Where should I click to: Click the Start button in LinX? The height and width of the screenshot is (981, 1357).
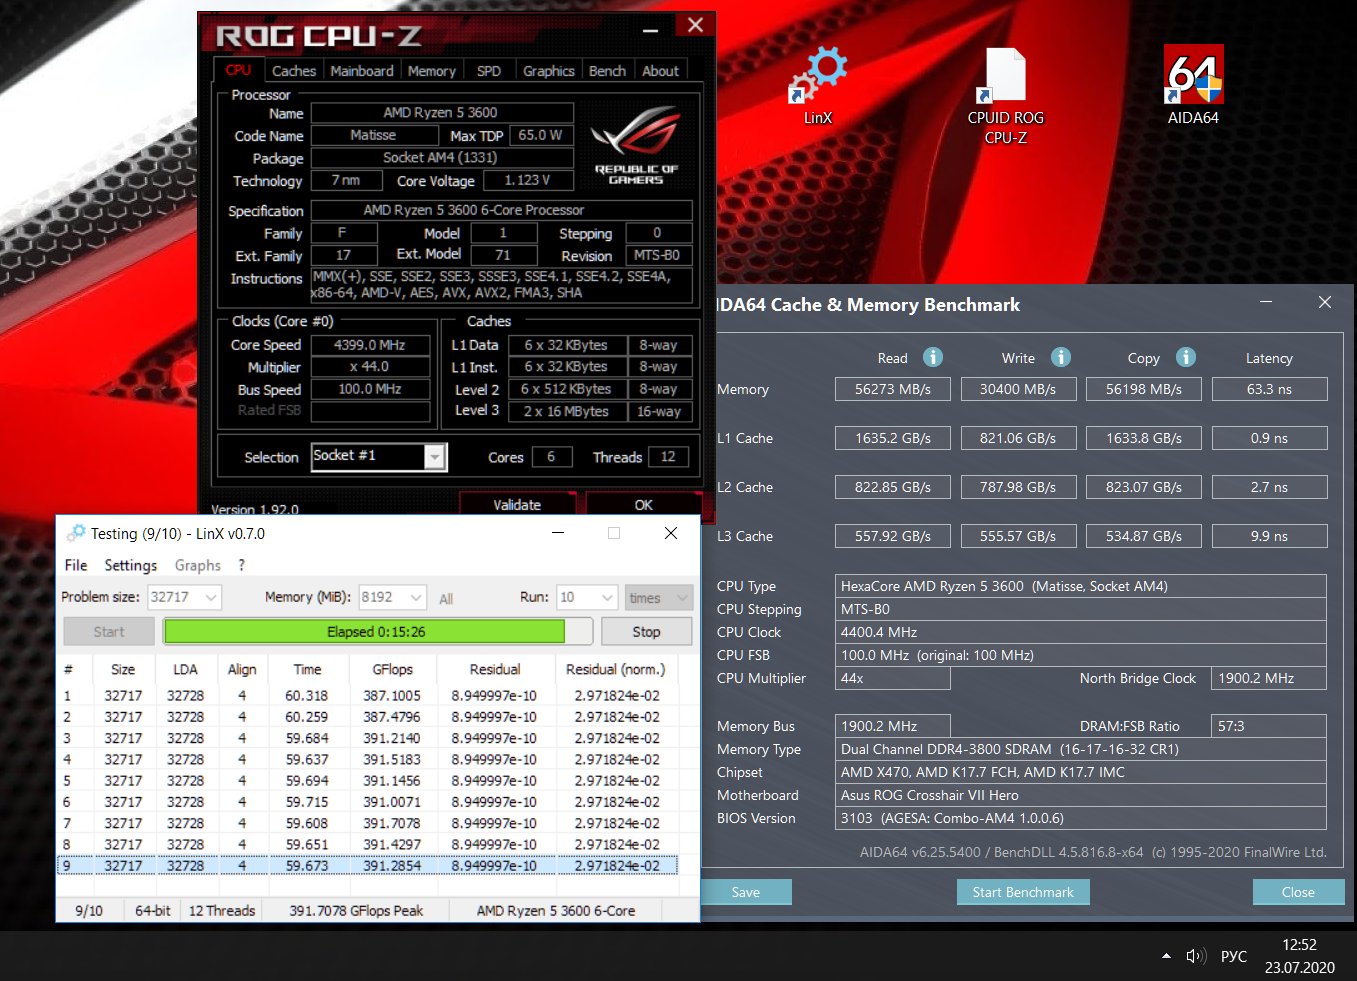coord(109,632)
